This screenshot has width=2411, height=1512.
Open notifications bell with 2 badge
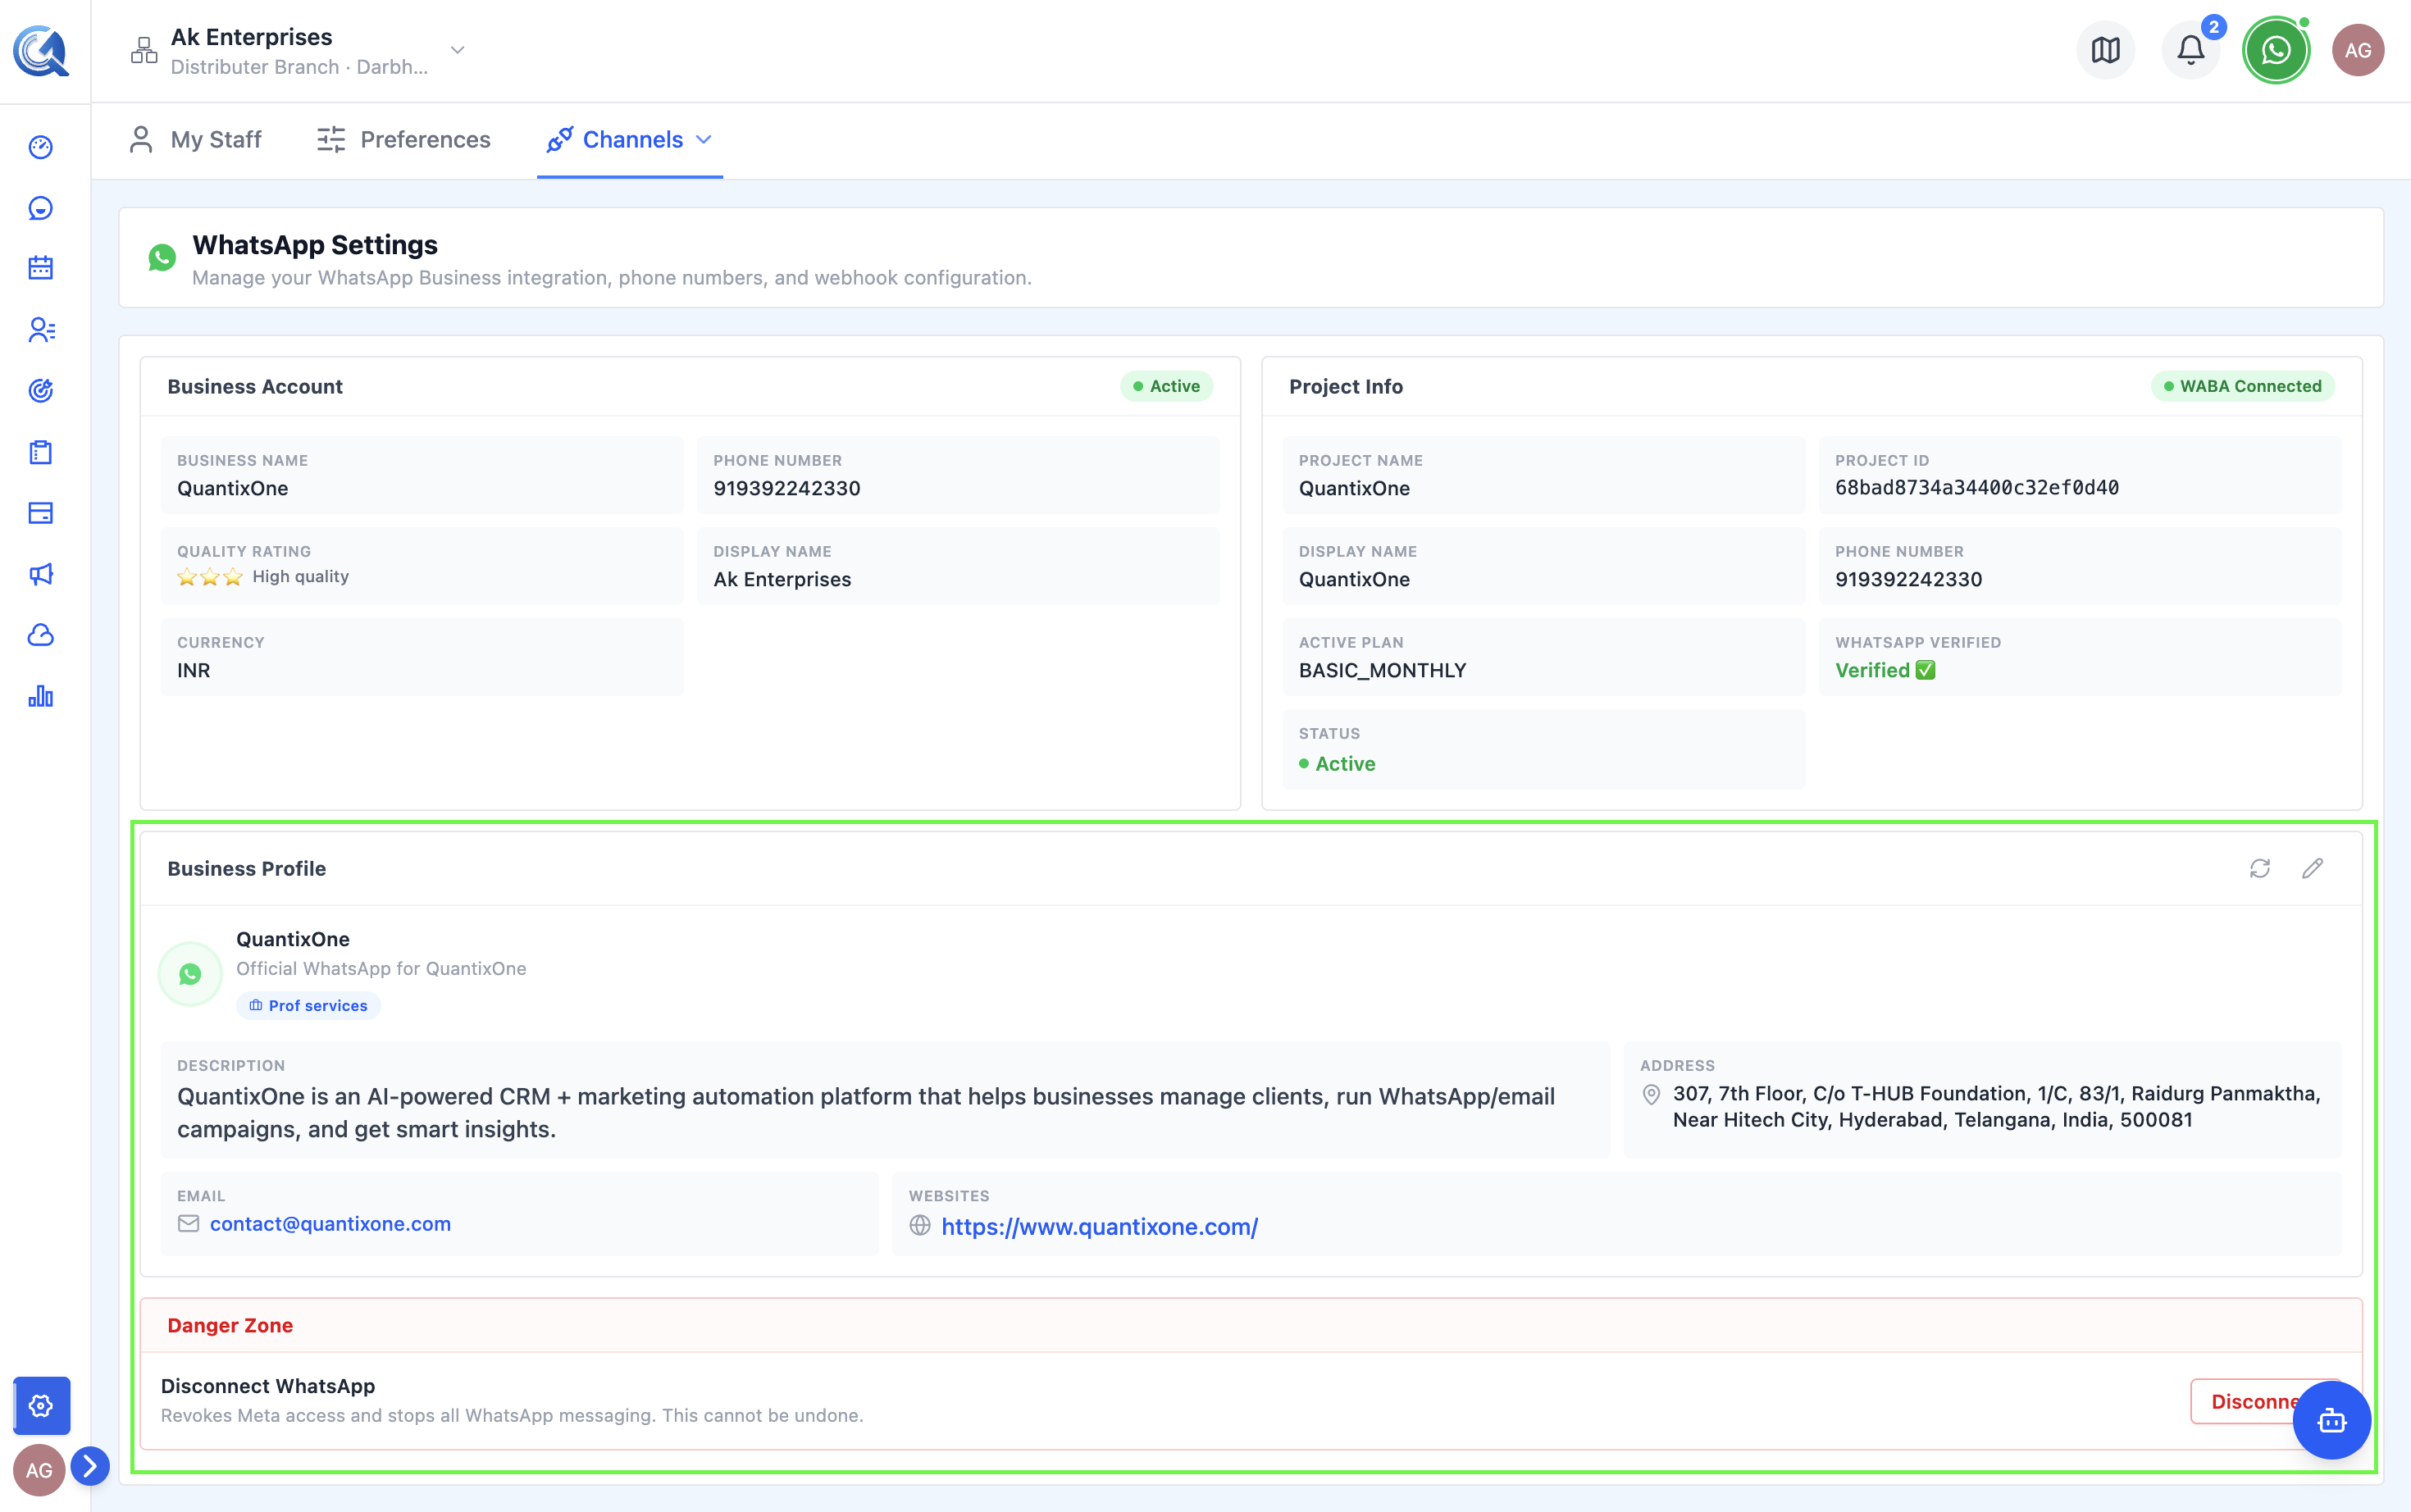point(2191,50)
